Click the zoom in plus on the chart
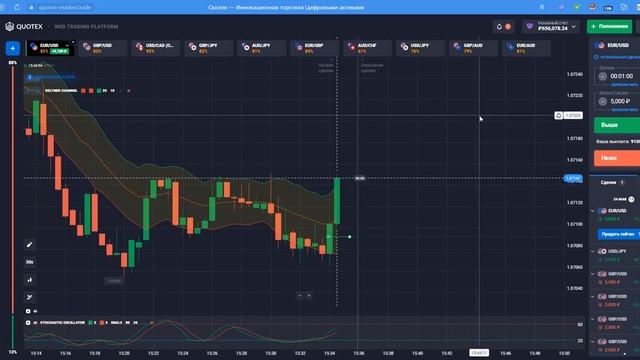Viewport: 640px width, 360px height. [309, 295]
